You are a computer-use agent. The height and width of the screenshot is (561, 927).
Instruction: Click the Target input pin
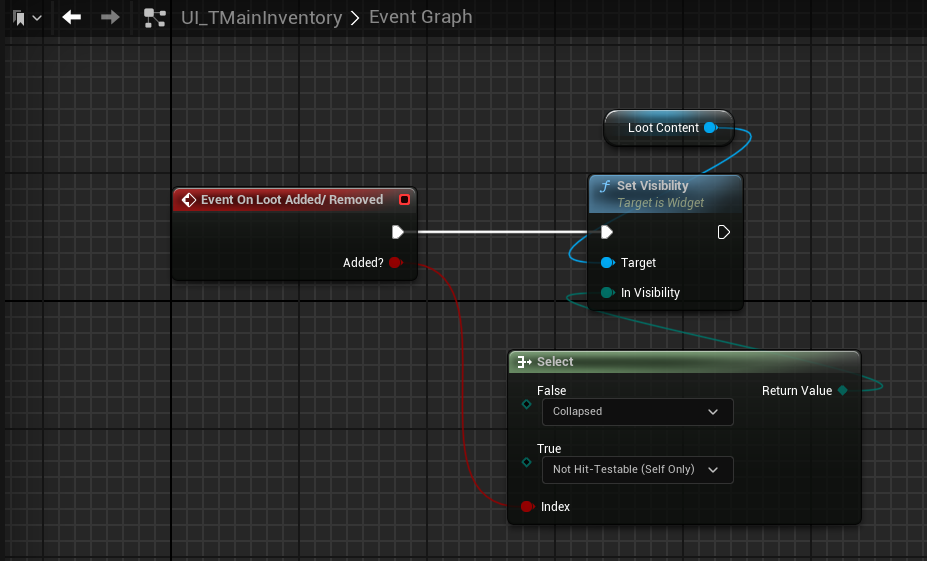point(608,262)
